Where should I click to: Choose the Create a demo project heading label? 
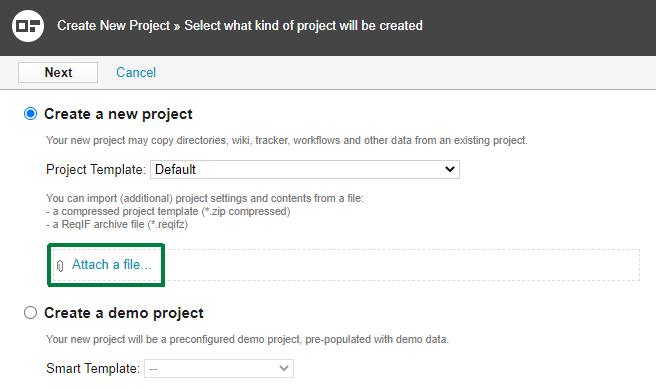124,313
